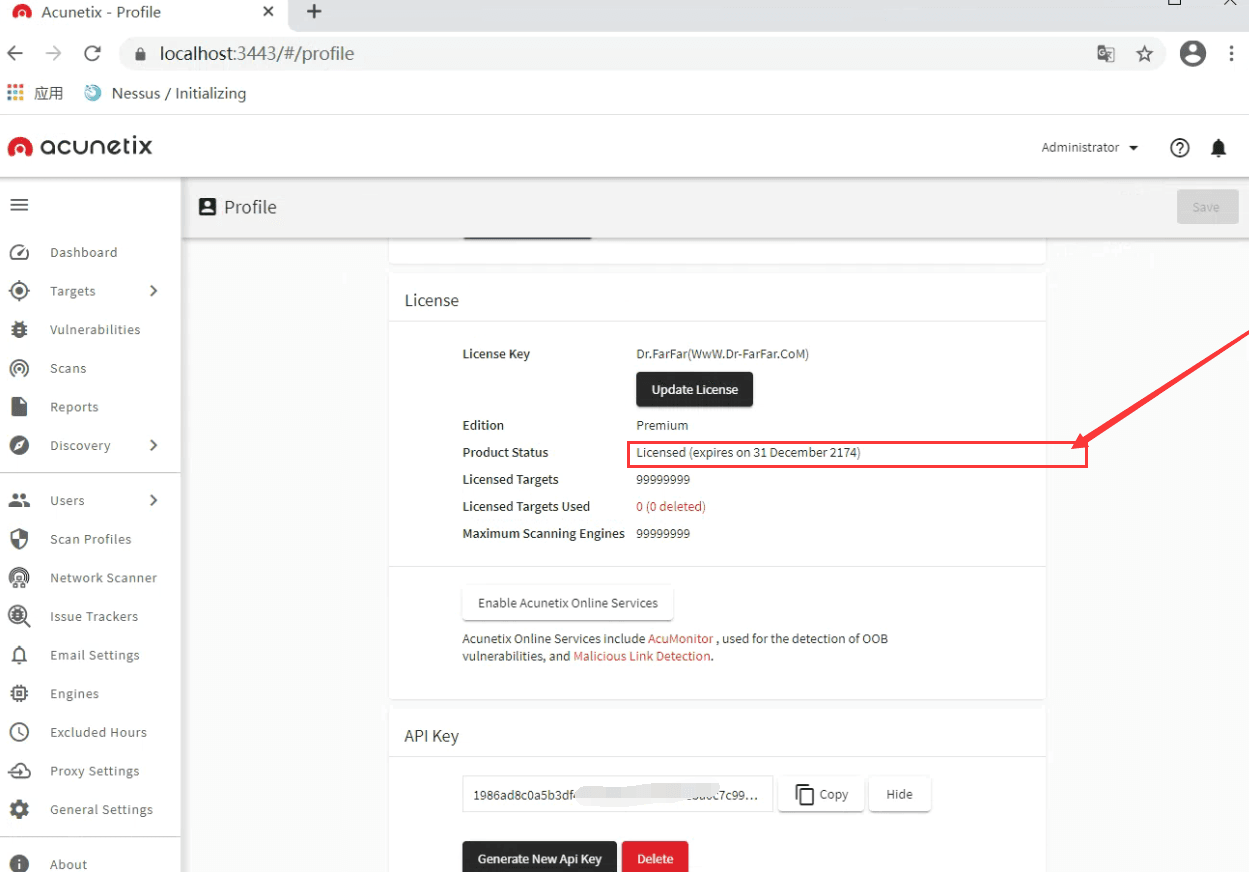This screenshot has width=1249, height=872.
Task: Collapse the sidebar with hamburger icon
Action: point(19,205)
